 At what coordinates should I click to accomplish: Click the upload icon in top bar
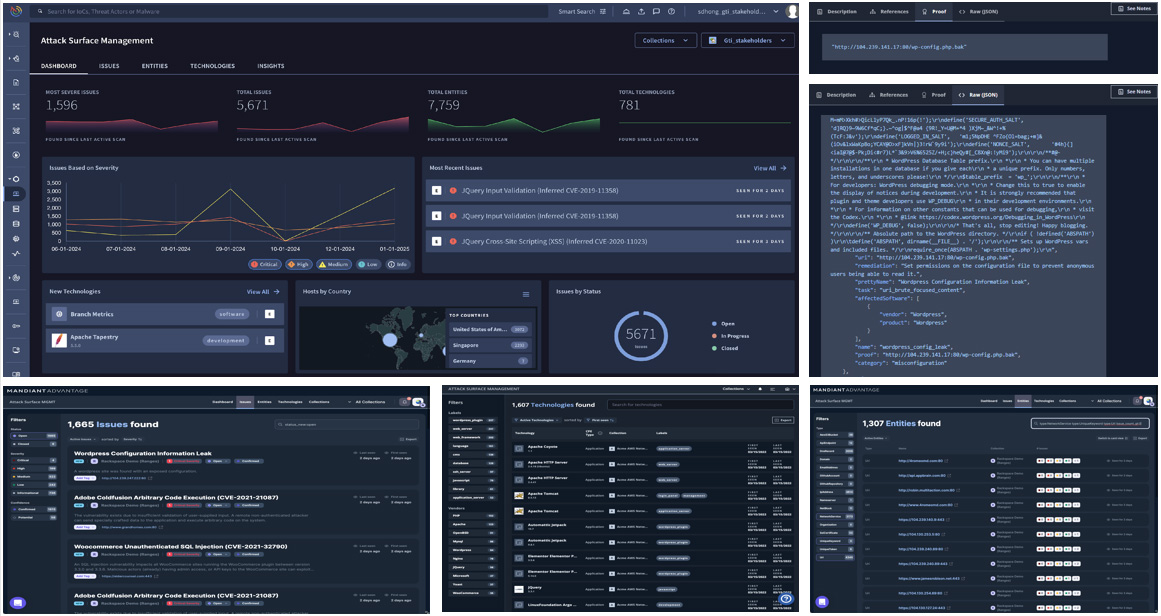(641, 12)
